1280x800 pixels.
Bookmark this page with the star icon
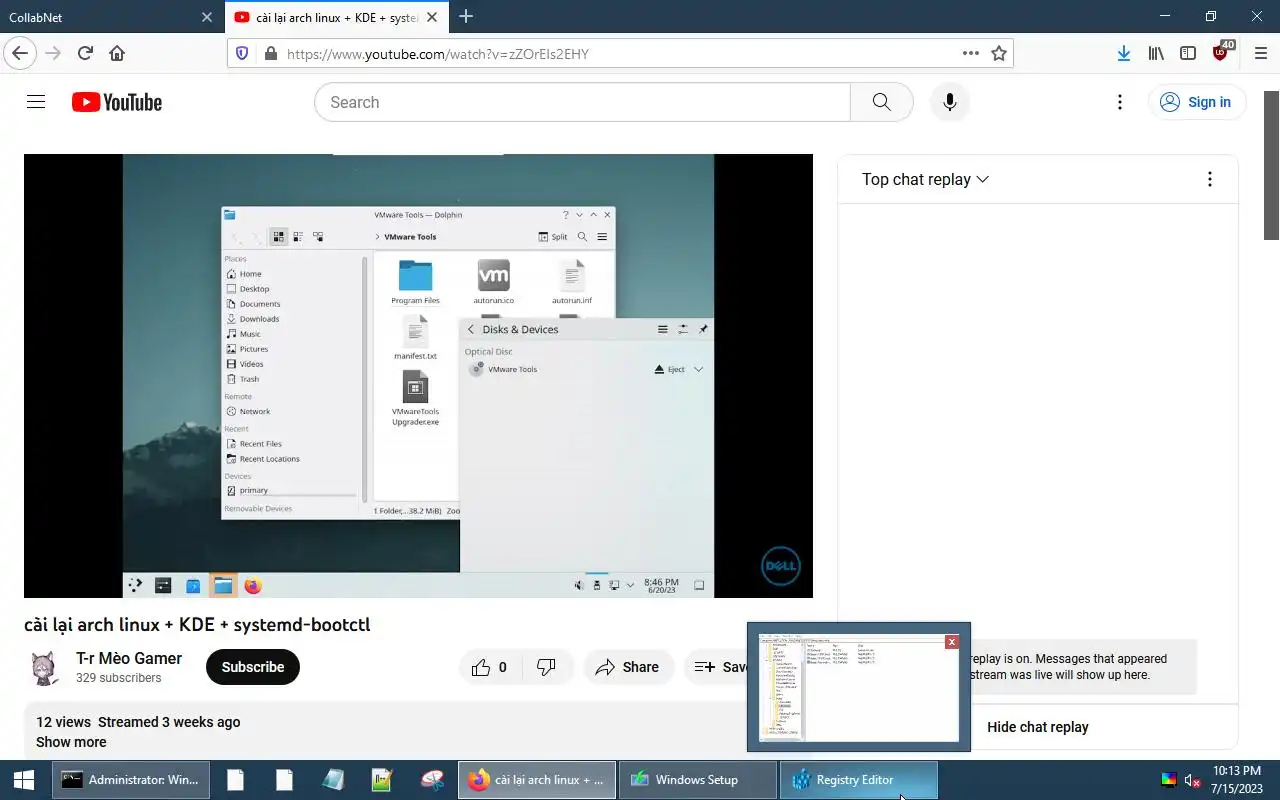click(x=998, y=54)
